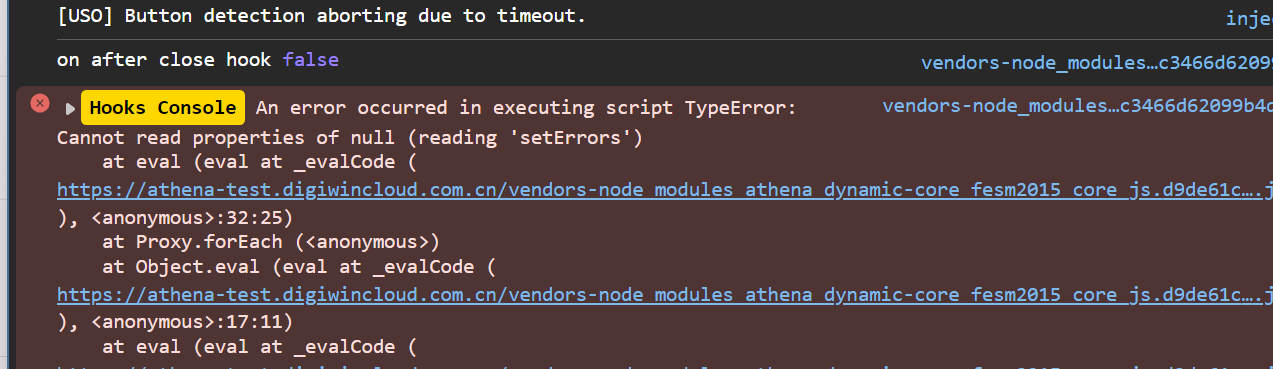Open athena-test URL above line <anonymous>:17:11
The height and width of the screenshot is (369, 1273).
(665, 295)
